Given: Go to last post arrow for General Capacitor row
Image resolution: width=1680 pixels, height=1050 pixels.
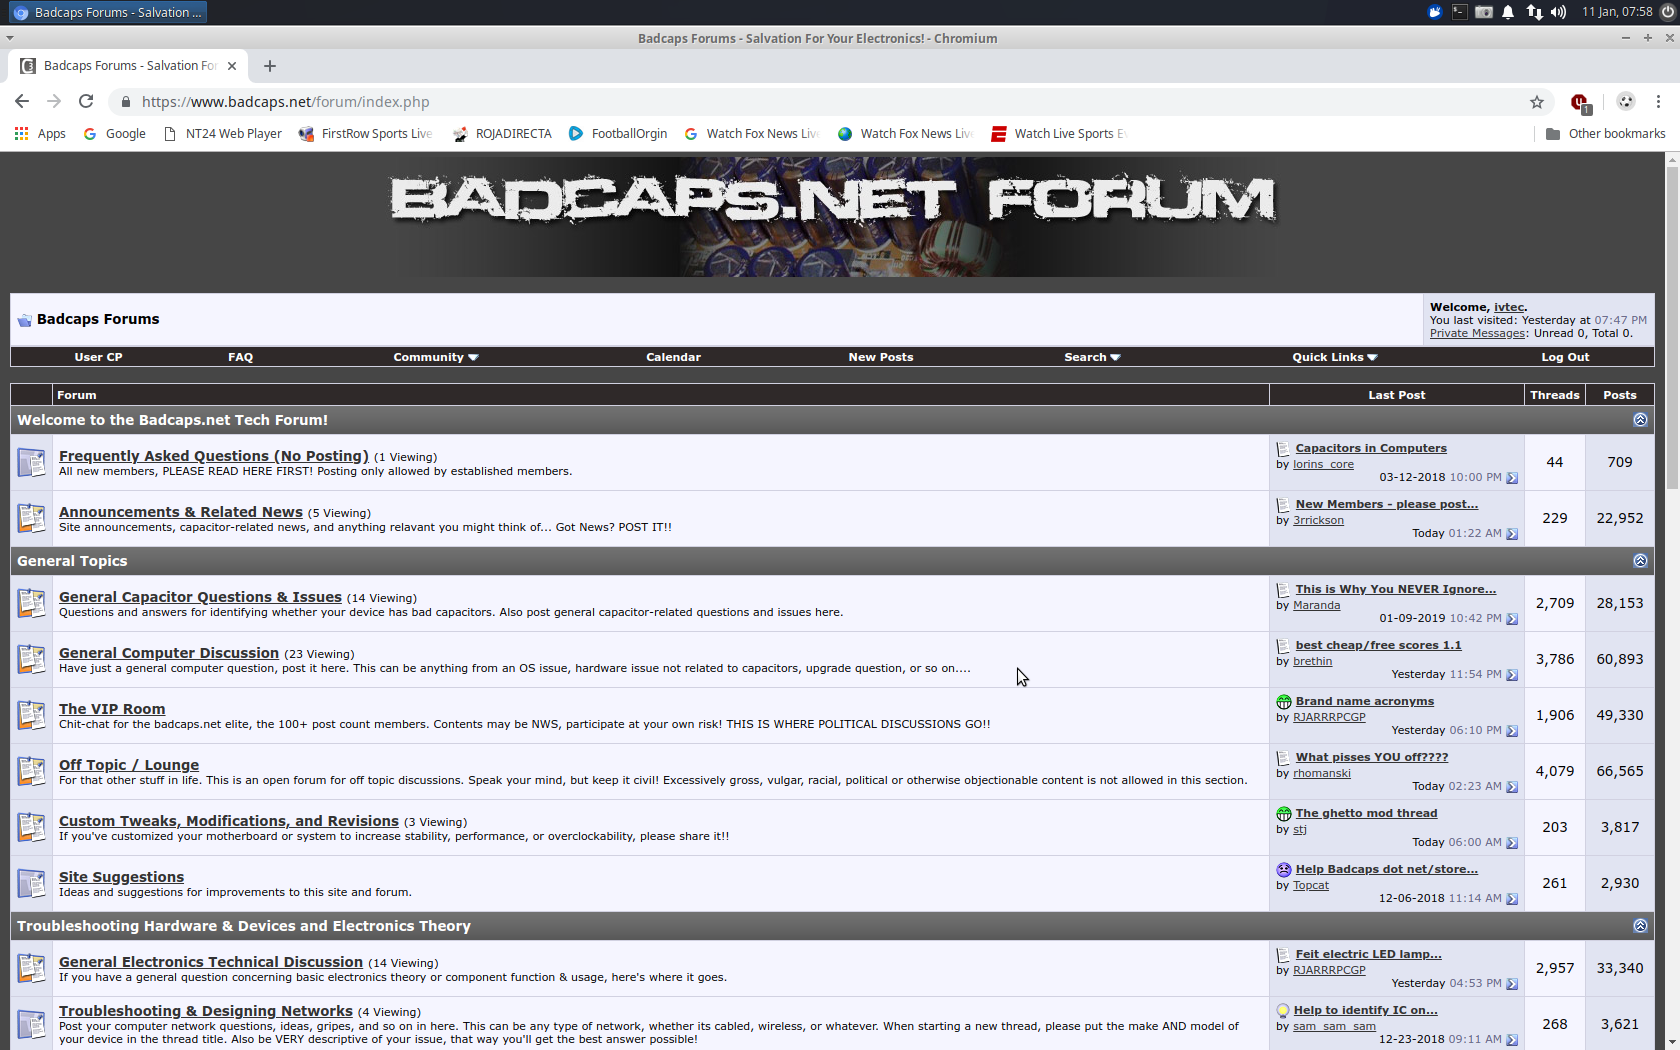Looking at the screenshot, I should (x=1512, y=619).
